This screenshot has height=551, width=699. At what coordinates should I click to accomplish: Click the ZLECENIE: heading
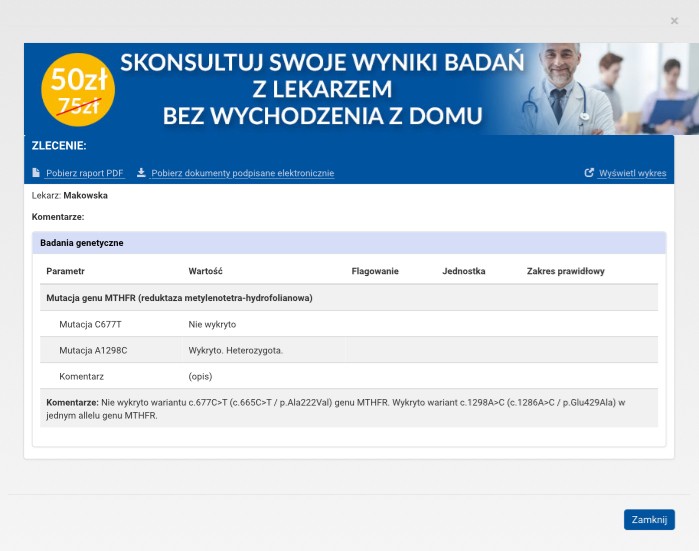point(59,145)
